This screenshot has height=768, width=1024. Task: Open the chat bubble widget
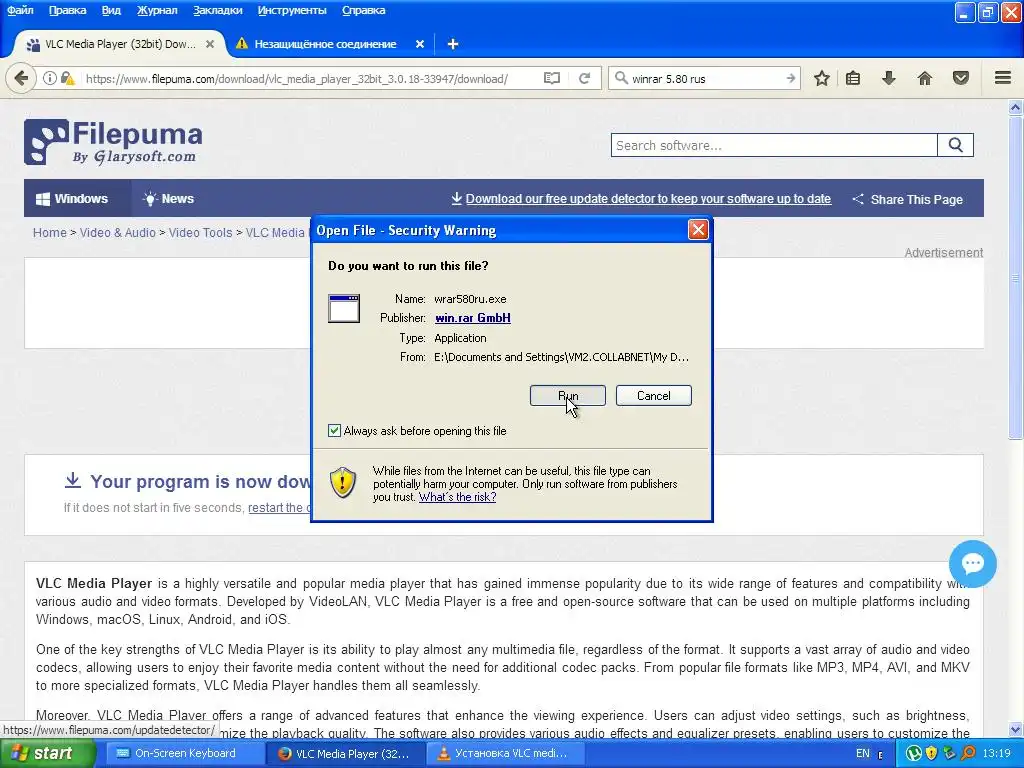[972, 564]
